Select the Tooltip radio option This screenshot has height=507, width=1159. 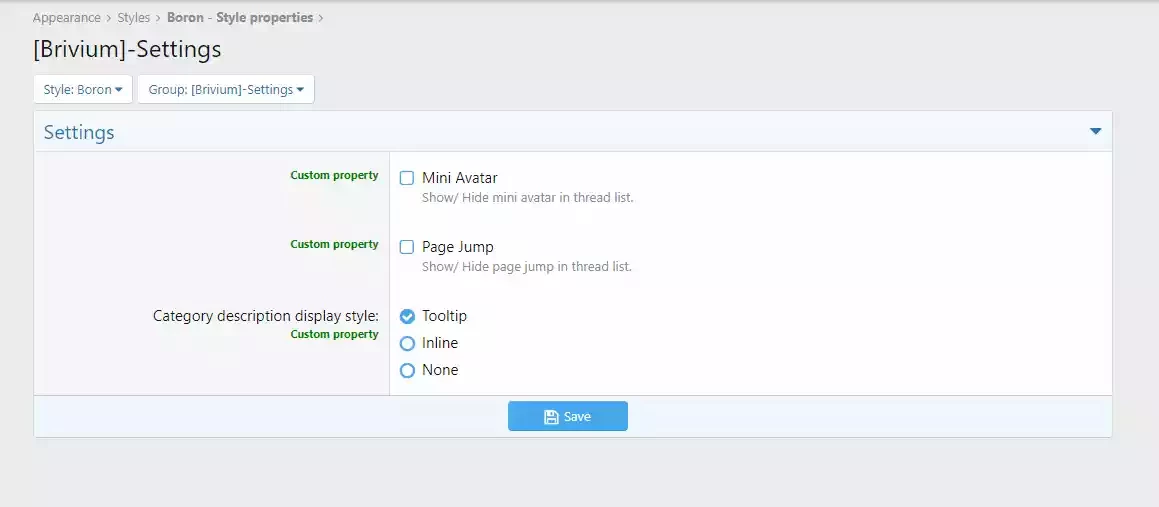[407, 316]
